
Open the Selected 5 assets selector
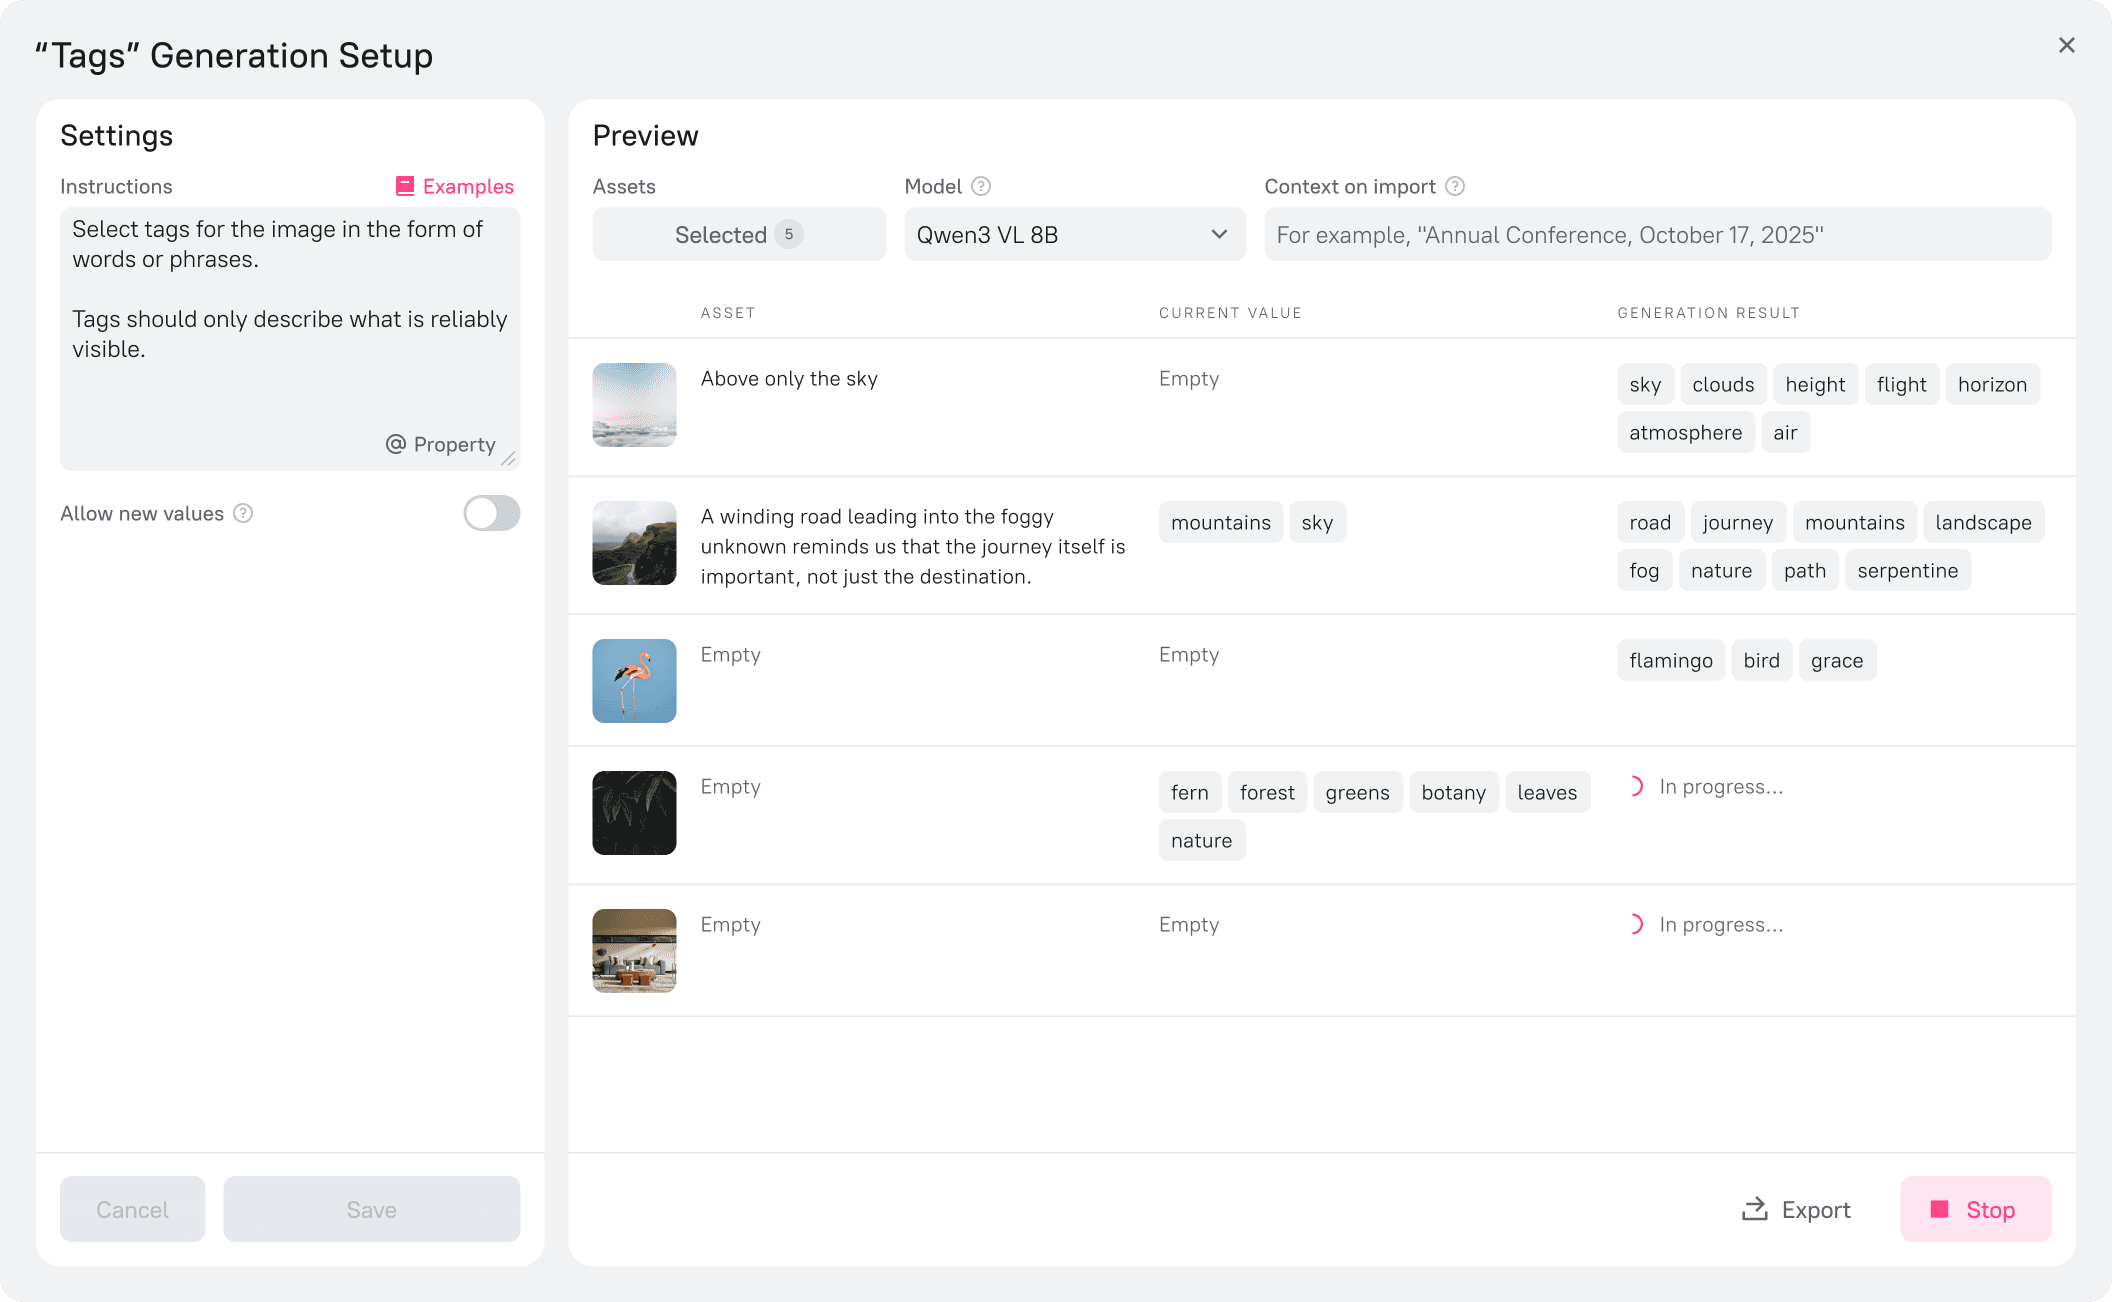pyautogui.click(x=738, y=234)
